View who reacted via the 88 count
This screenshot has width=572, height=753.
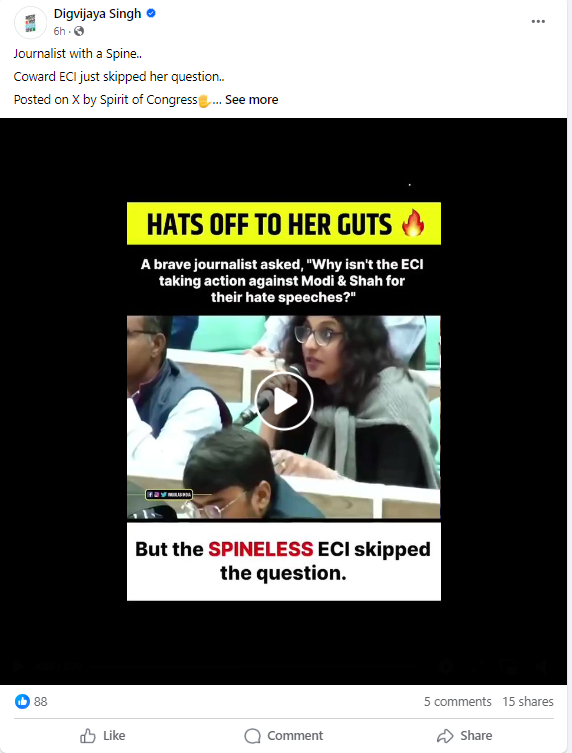click(x=41, y=702)
